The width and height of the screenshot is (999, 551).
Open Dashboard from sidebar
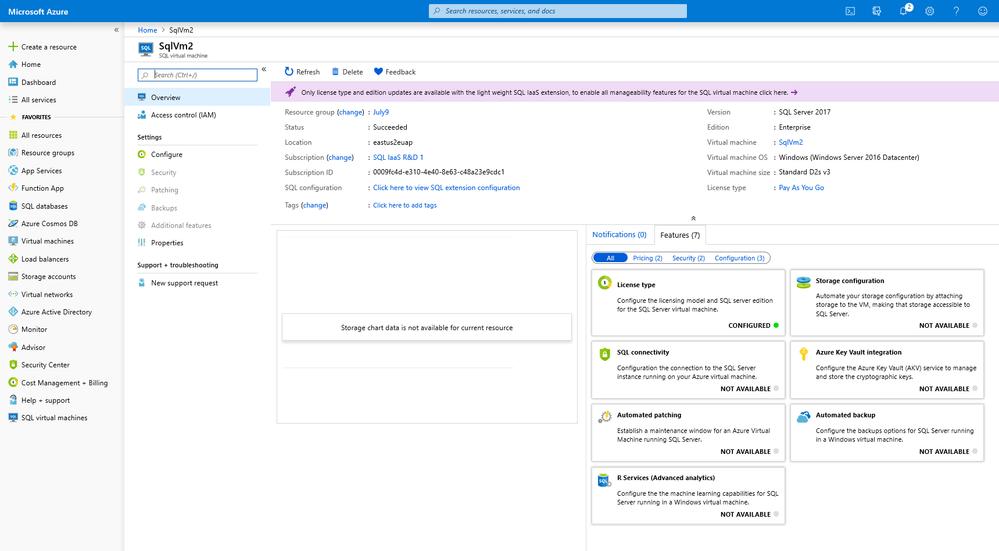[x=38, y=82]
